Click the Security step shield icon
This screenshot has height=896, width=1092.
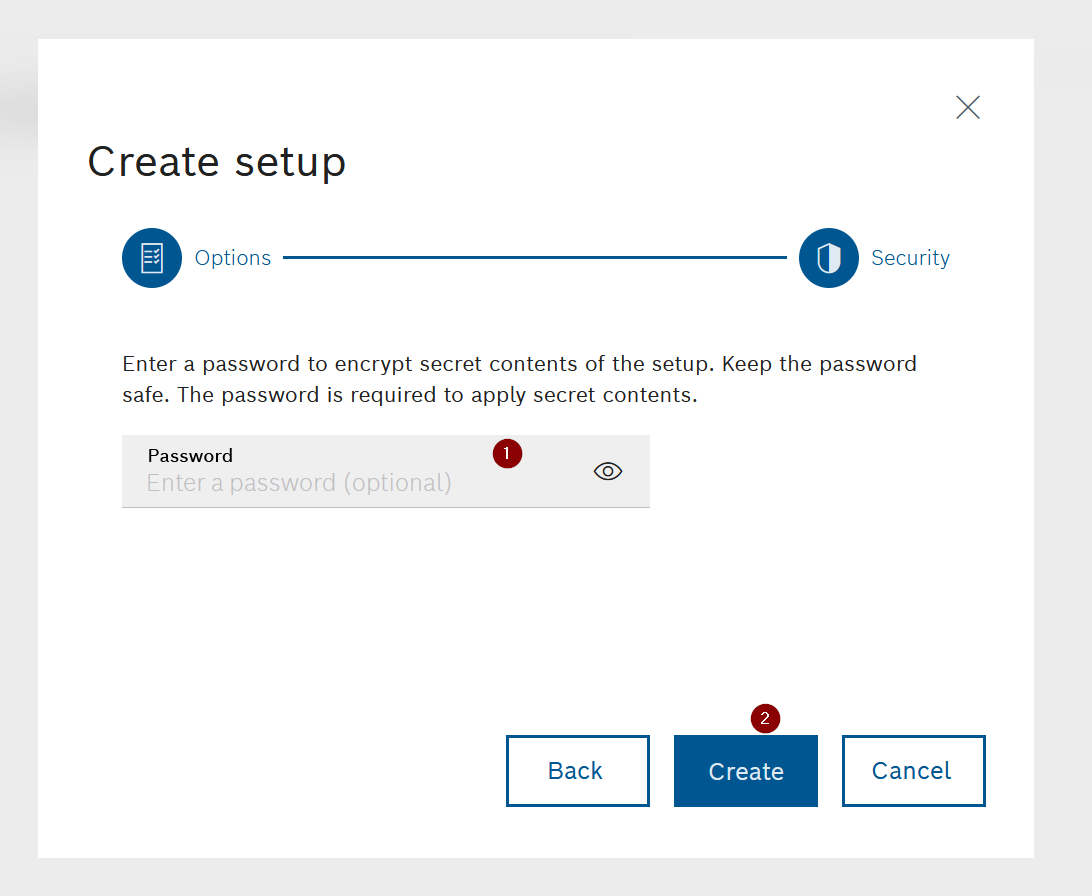point(829,258)
